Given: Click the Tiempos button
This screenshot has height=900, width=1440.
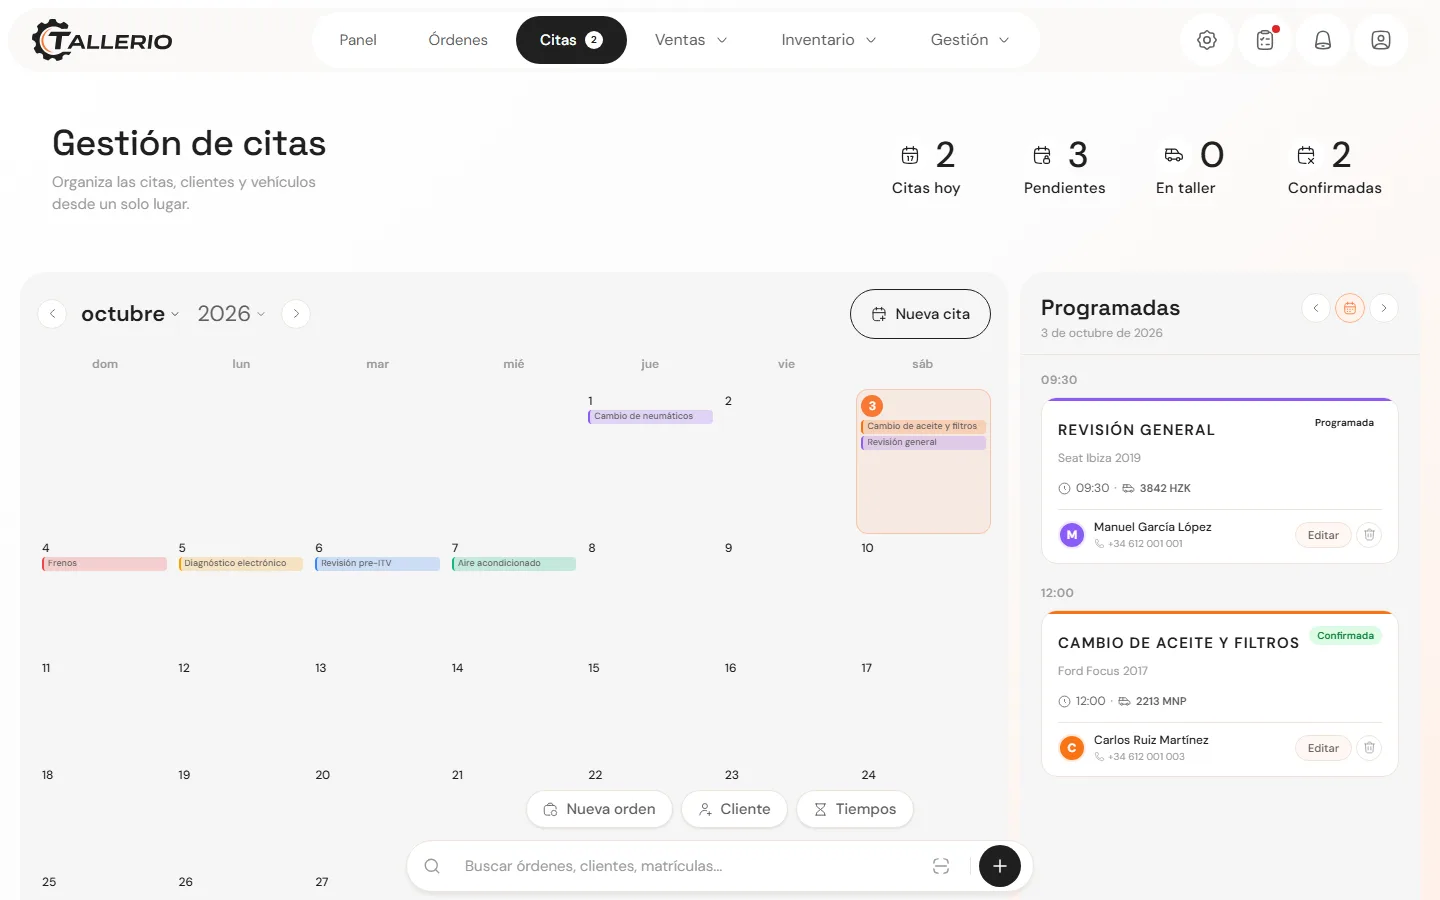Looking at the screenshot, I should [855, 809].
